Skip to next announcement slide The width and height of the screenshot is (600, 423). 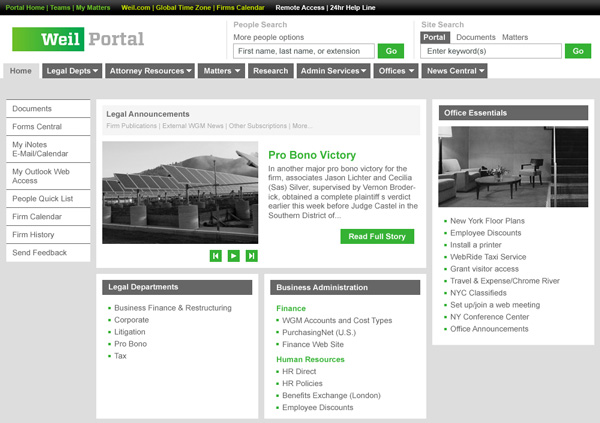pos(251,256)
